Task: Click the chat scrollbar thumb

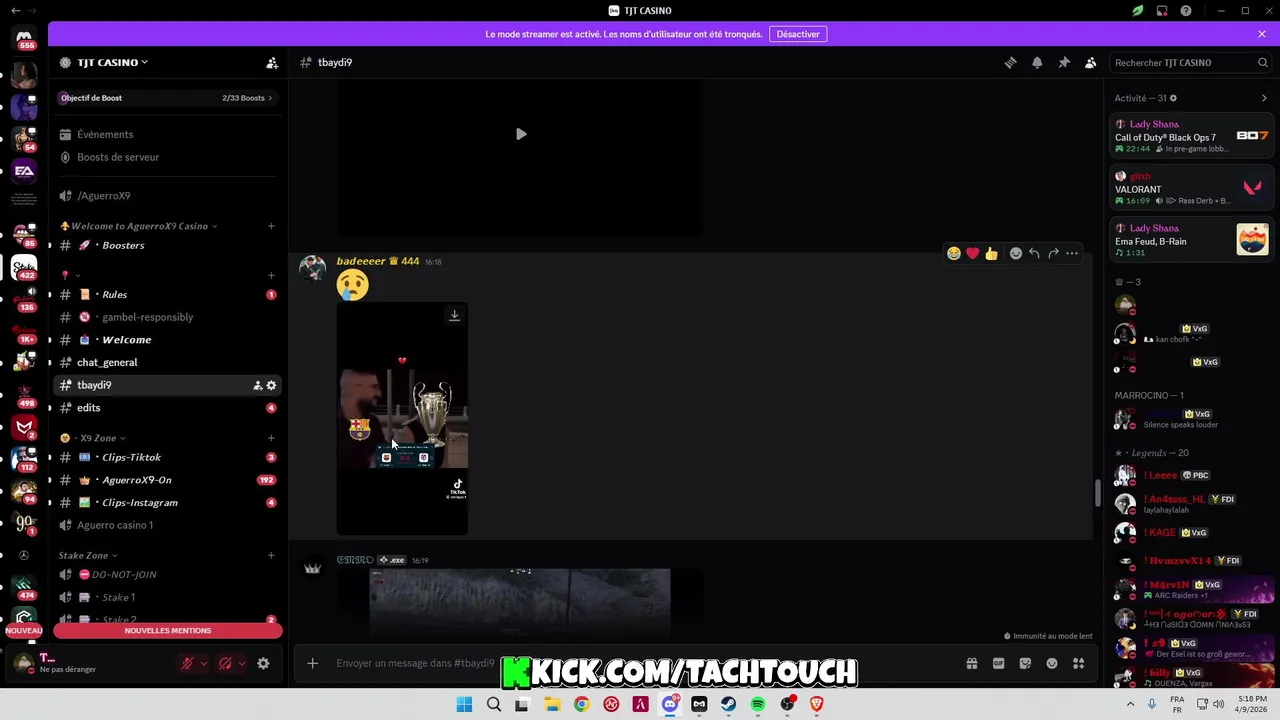Action: click(1097, 493)
